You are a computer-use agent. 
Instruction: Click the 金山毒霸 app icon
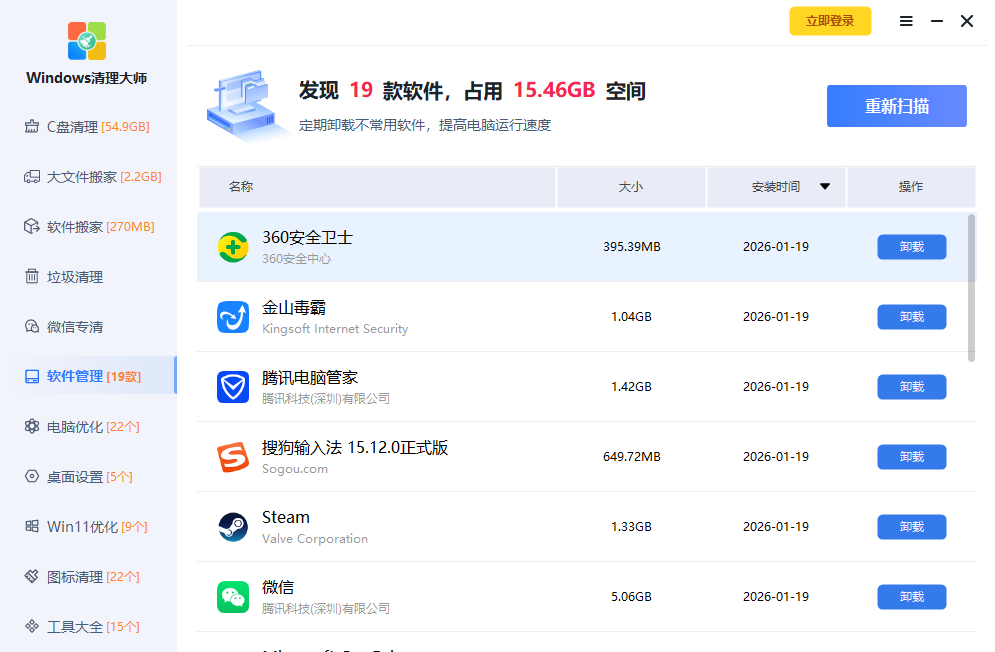click(x=233, y=317)
